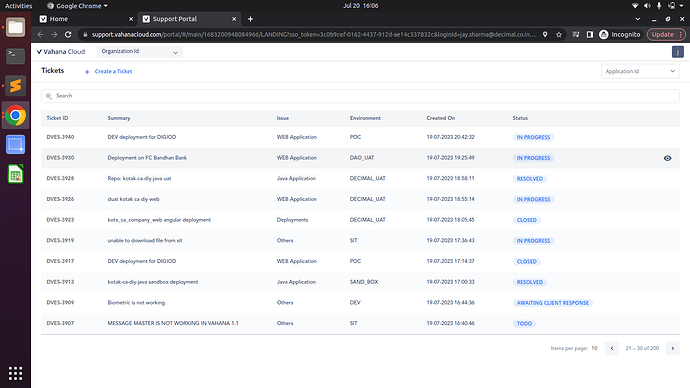
Task: Open Sublime Text from the dock
Action: tap(15, 86)
